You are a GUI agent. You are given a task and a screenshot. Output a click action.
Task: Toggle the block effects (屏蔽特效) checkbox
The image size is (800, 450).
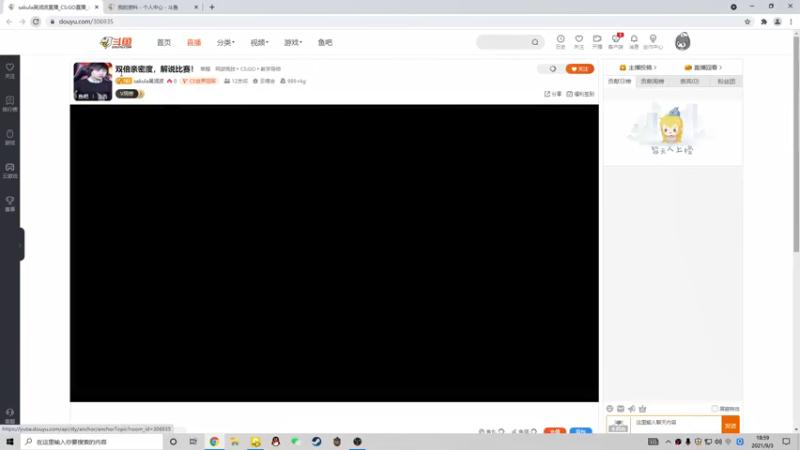point(714,409)
